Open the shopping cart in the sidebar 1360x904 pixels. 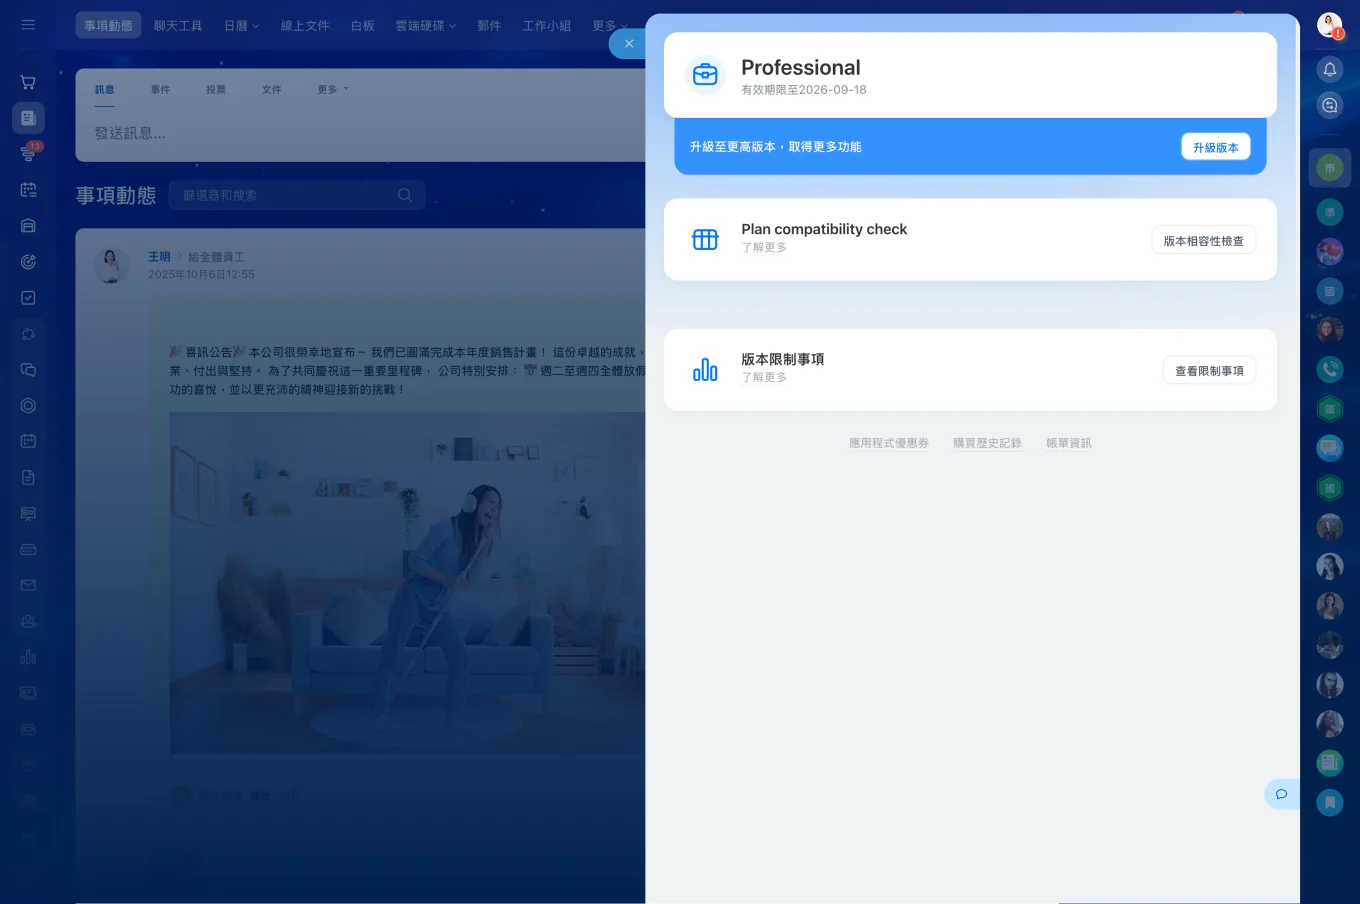pos(27,82)
